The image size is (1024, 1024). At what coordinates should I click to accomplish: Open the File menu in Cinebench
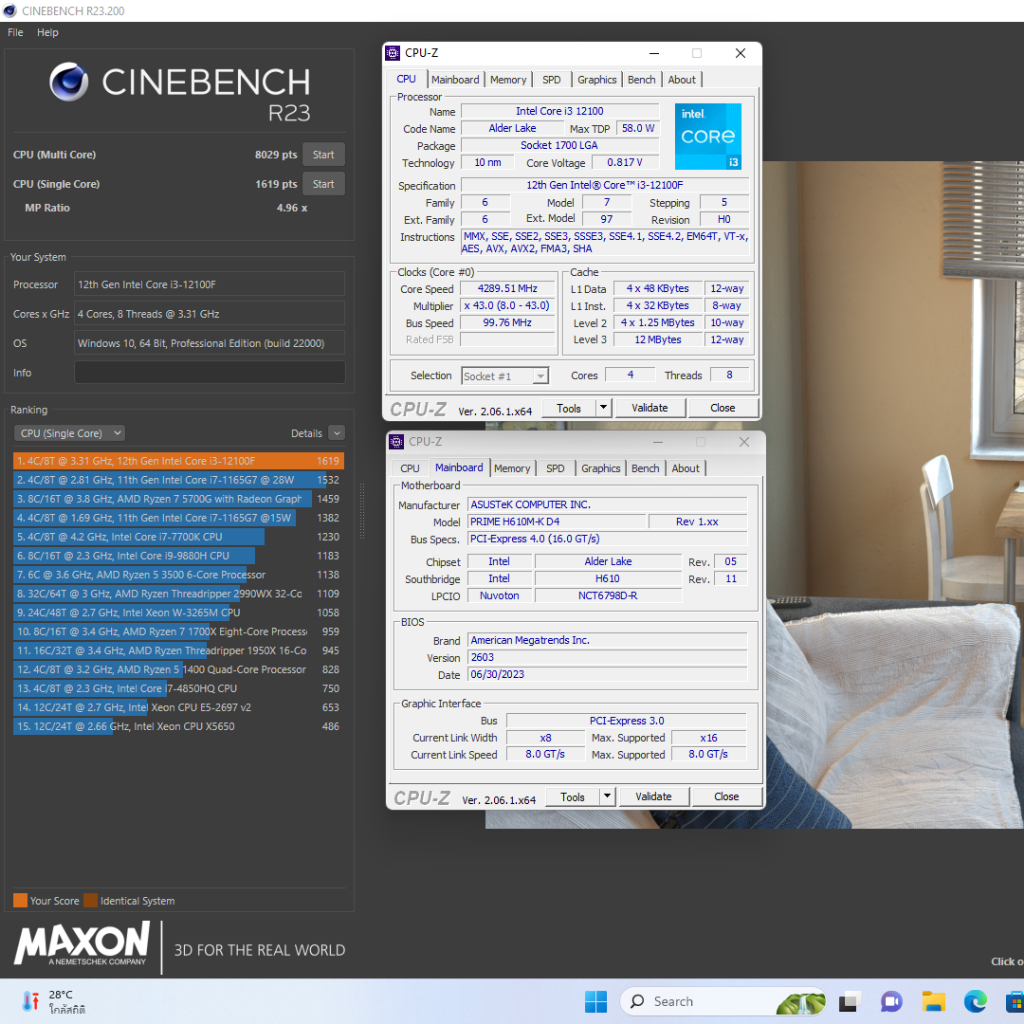pyautogui.click(x=15, y=32)
